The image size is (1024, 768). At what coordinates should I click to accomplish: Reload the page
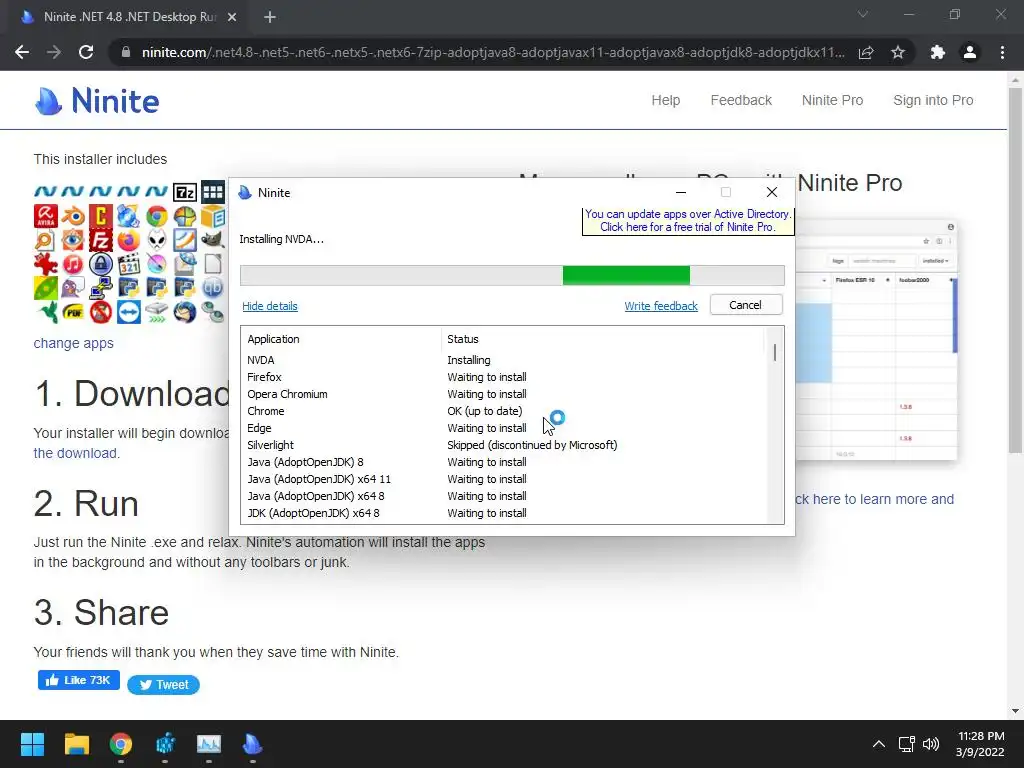coord(86,52)
